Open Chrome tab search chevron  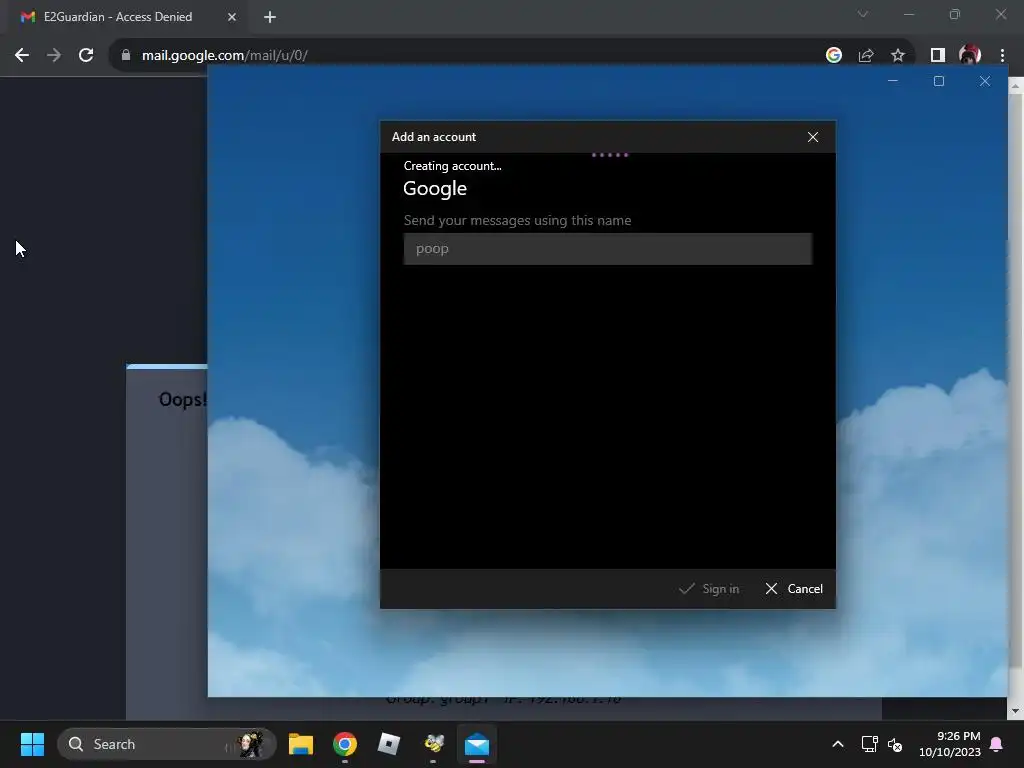[x=863, y=14]
